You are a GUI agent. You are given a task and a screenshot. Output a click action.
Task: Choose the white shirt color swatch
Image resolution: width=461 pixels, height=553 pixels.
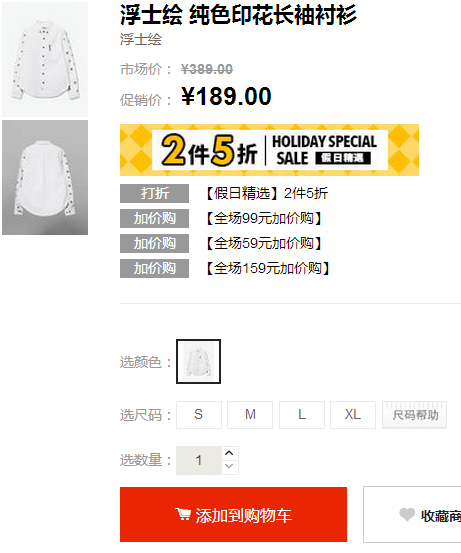click(x=199, y=361)
